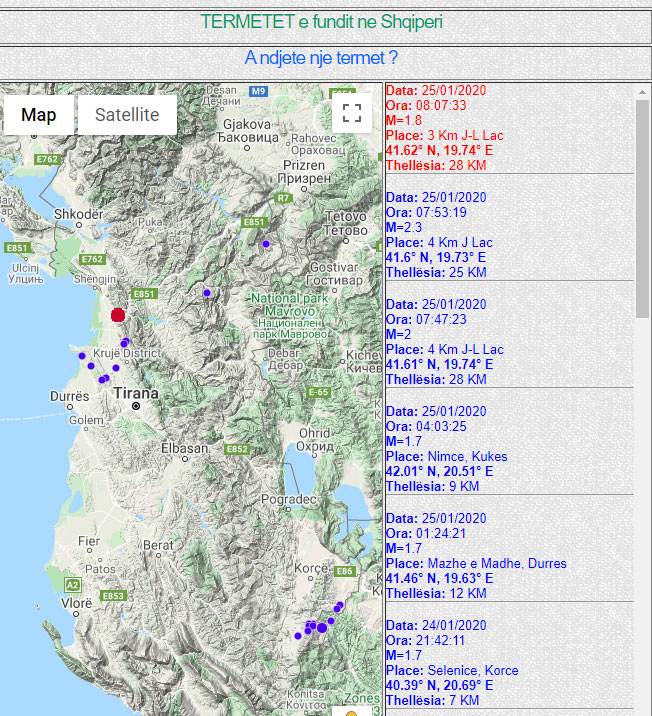Select blue marker west of Mavrovo National Park
This screenshot has width=652, height=716.
point(207,293)
